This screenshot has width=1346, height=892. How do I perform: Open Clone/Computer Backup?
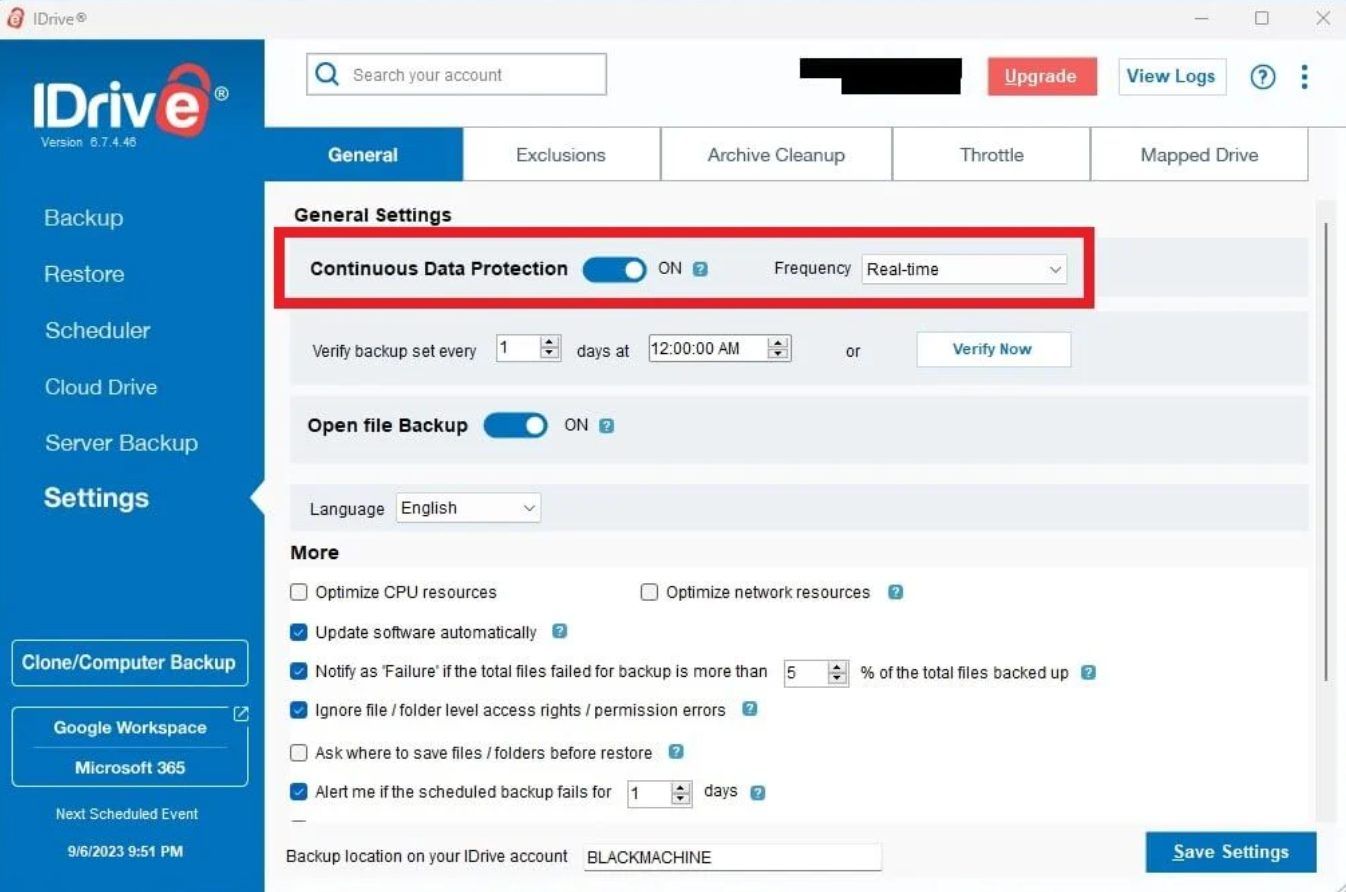pos(129,662)
